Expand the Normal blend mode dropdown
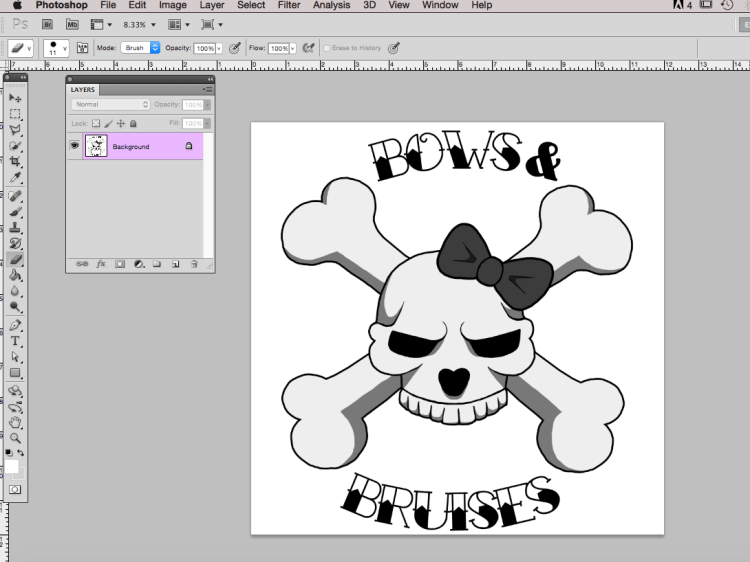The image size is (750, 562). pyautogui.click(x=110, y=104)
